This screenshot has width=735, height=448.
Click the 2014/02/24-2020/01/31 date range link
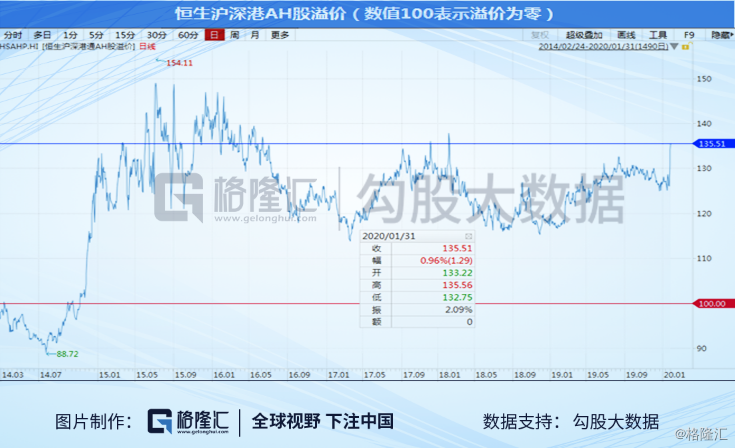point(602,45)
